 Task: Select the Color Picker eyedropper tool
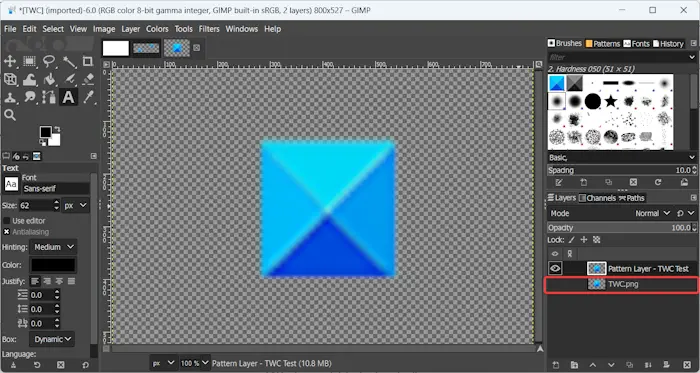point(88,97)
